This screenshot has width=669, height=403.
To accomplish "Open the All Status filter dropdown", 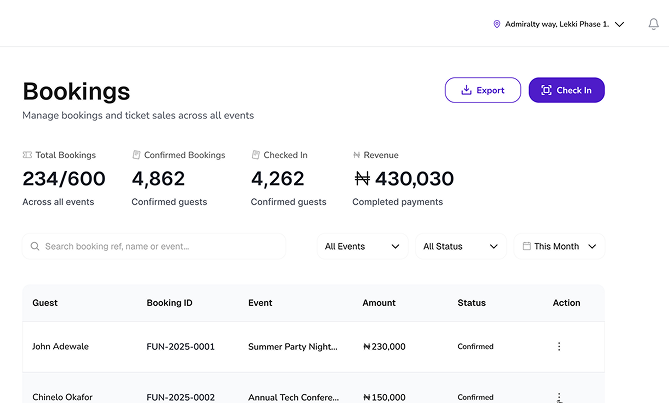I will pyautogui.click(x=459, y=246).
